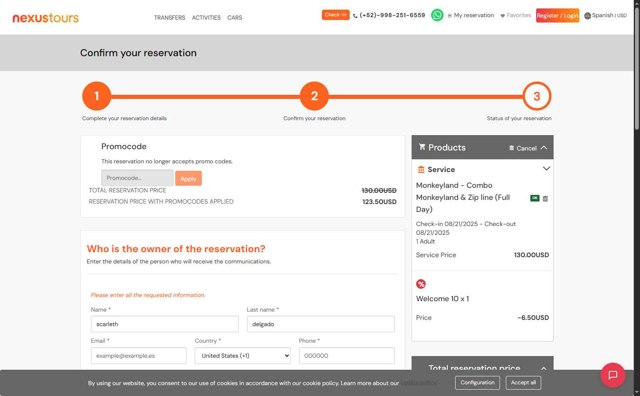Screen dimensions: 640x396
Task: Click the Phone input field
Action: (347, 356)
